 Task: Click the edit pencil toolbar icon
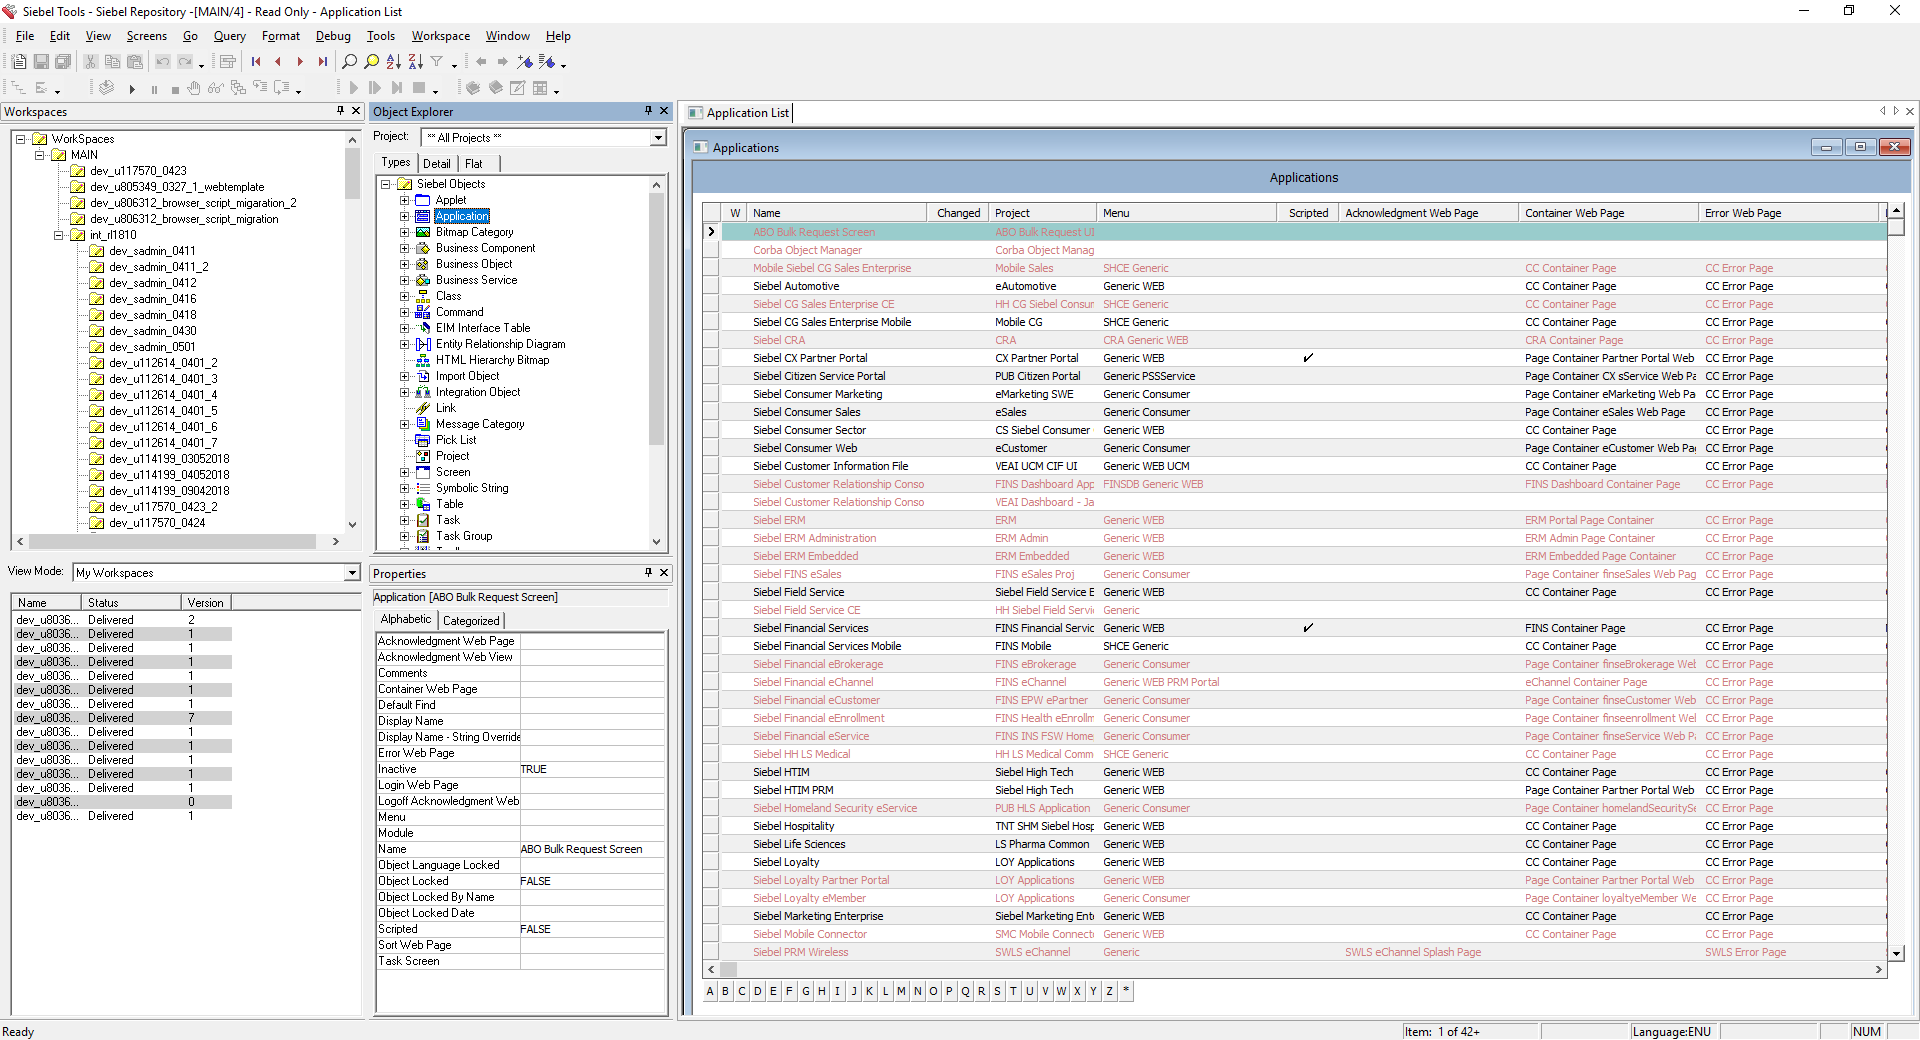pos(517,88)
